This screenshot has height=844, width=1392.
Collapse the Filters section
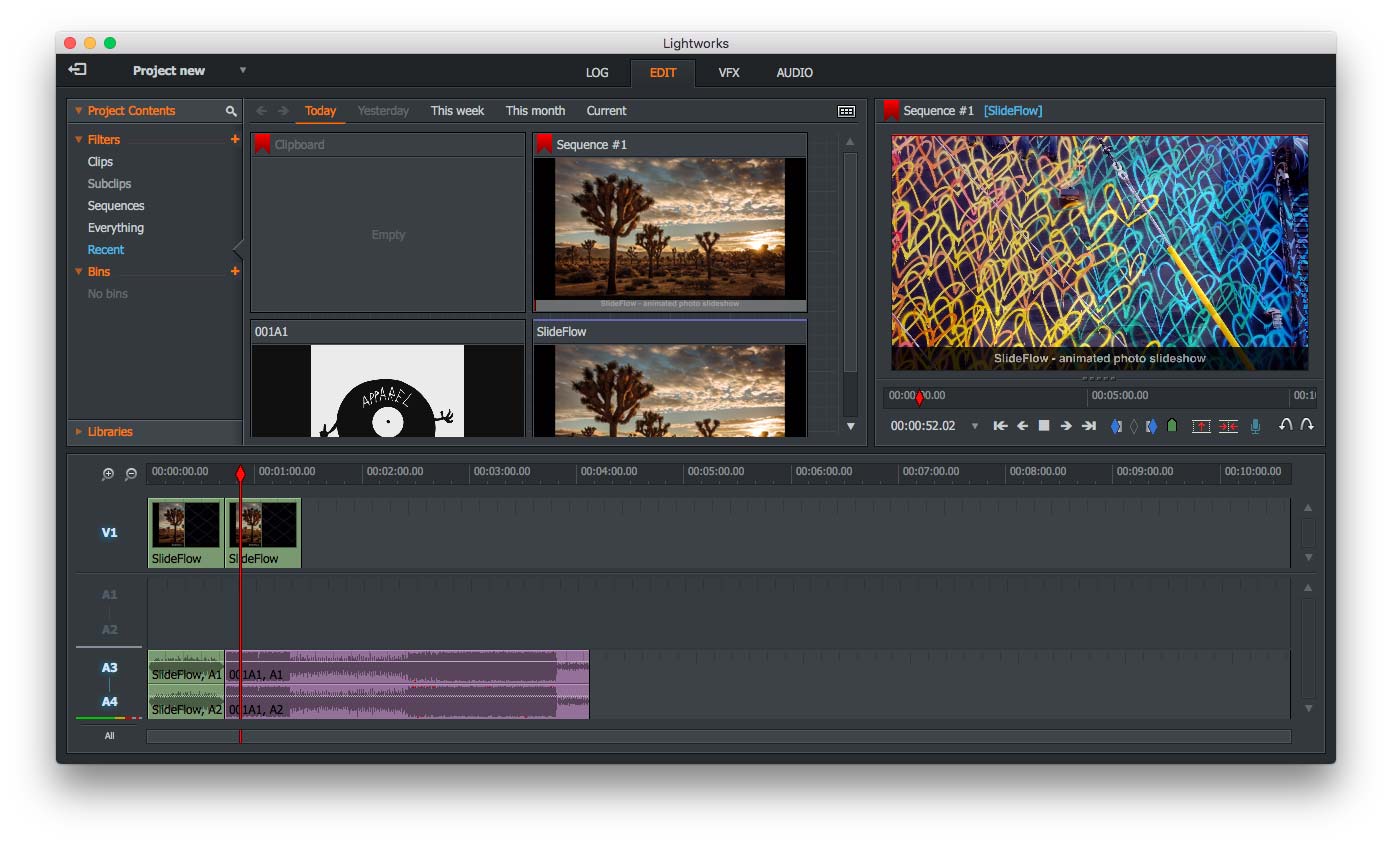point(79,139)
